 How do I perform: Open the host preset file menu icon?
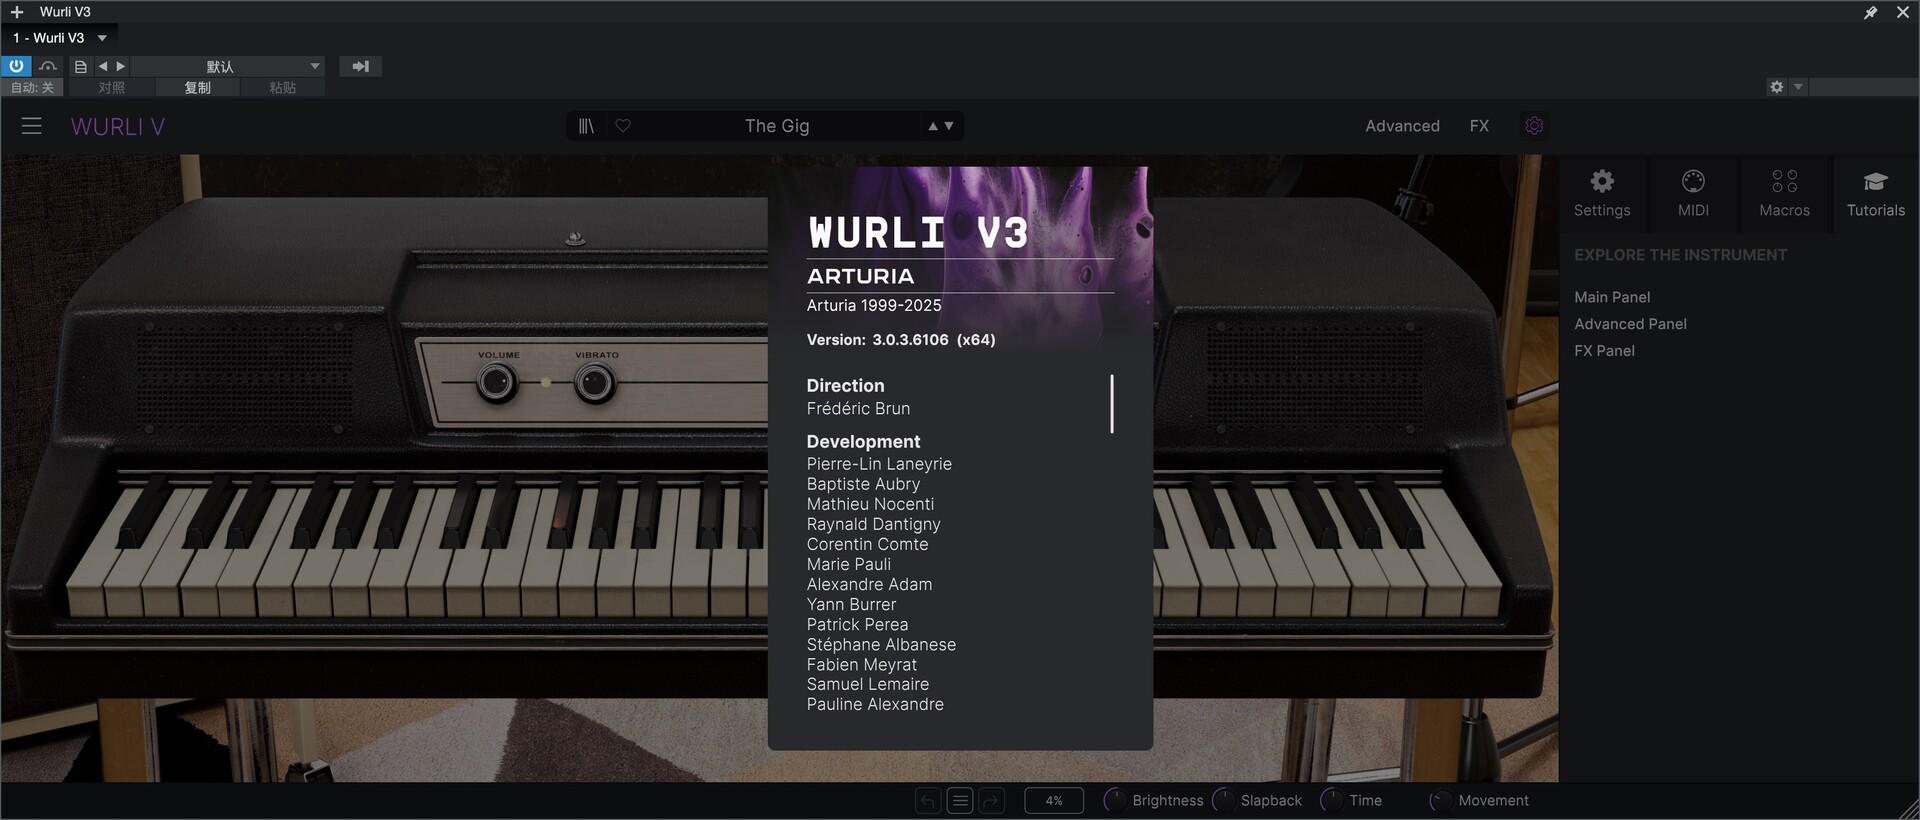pos(81,66)
